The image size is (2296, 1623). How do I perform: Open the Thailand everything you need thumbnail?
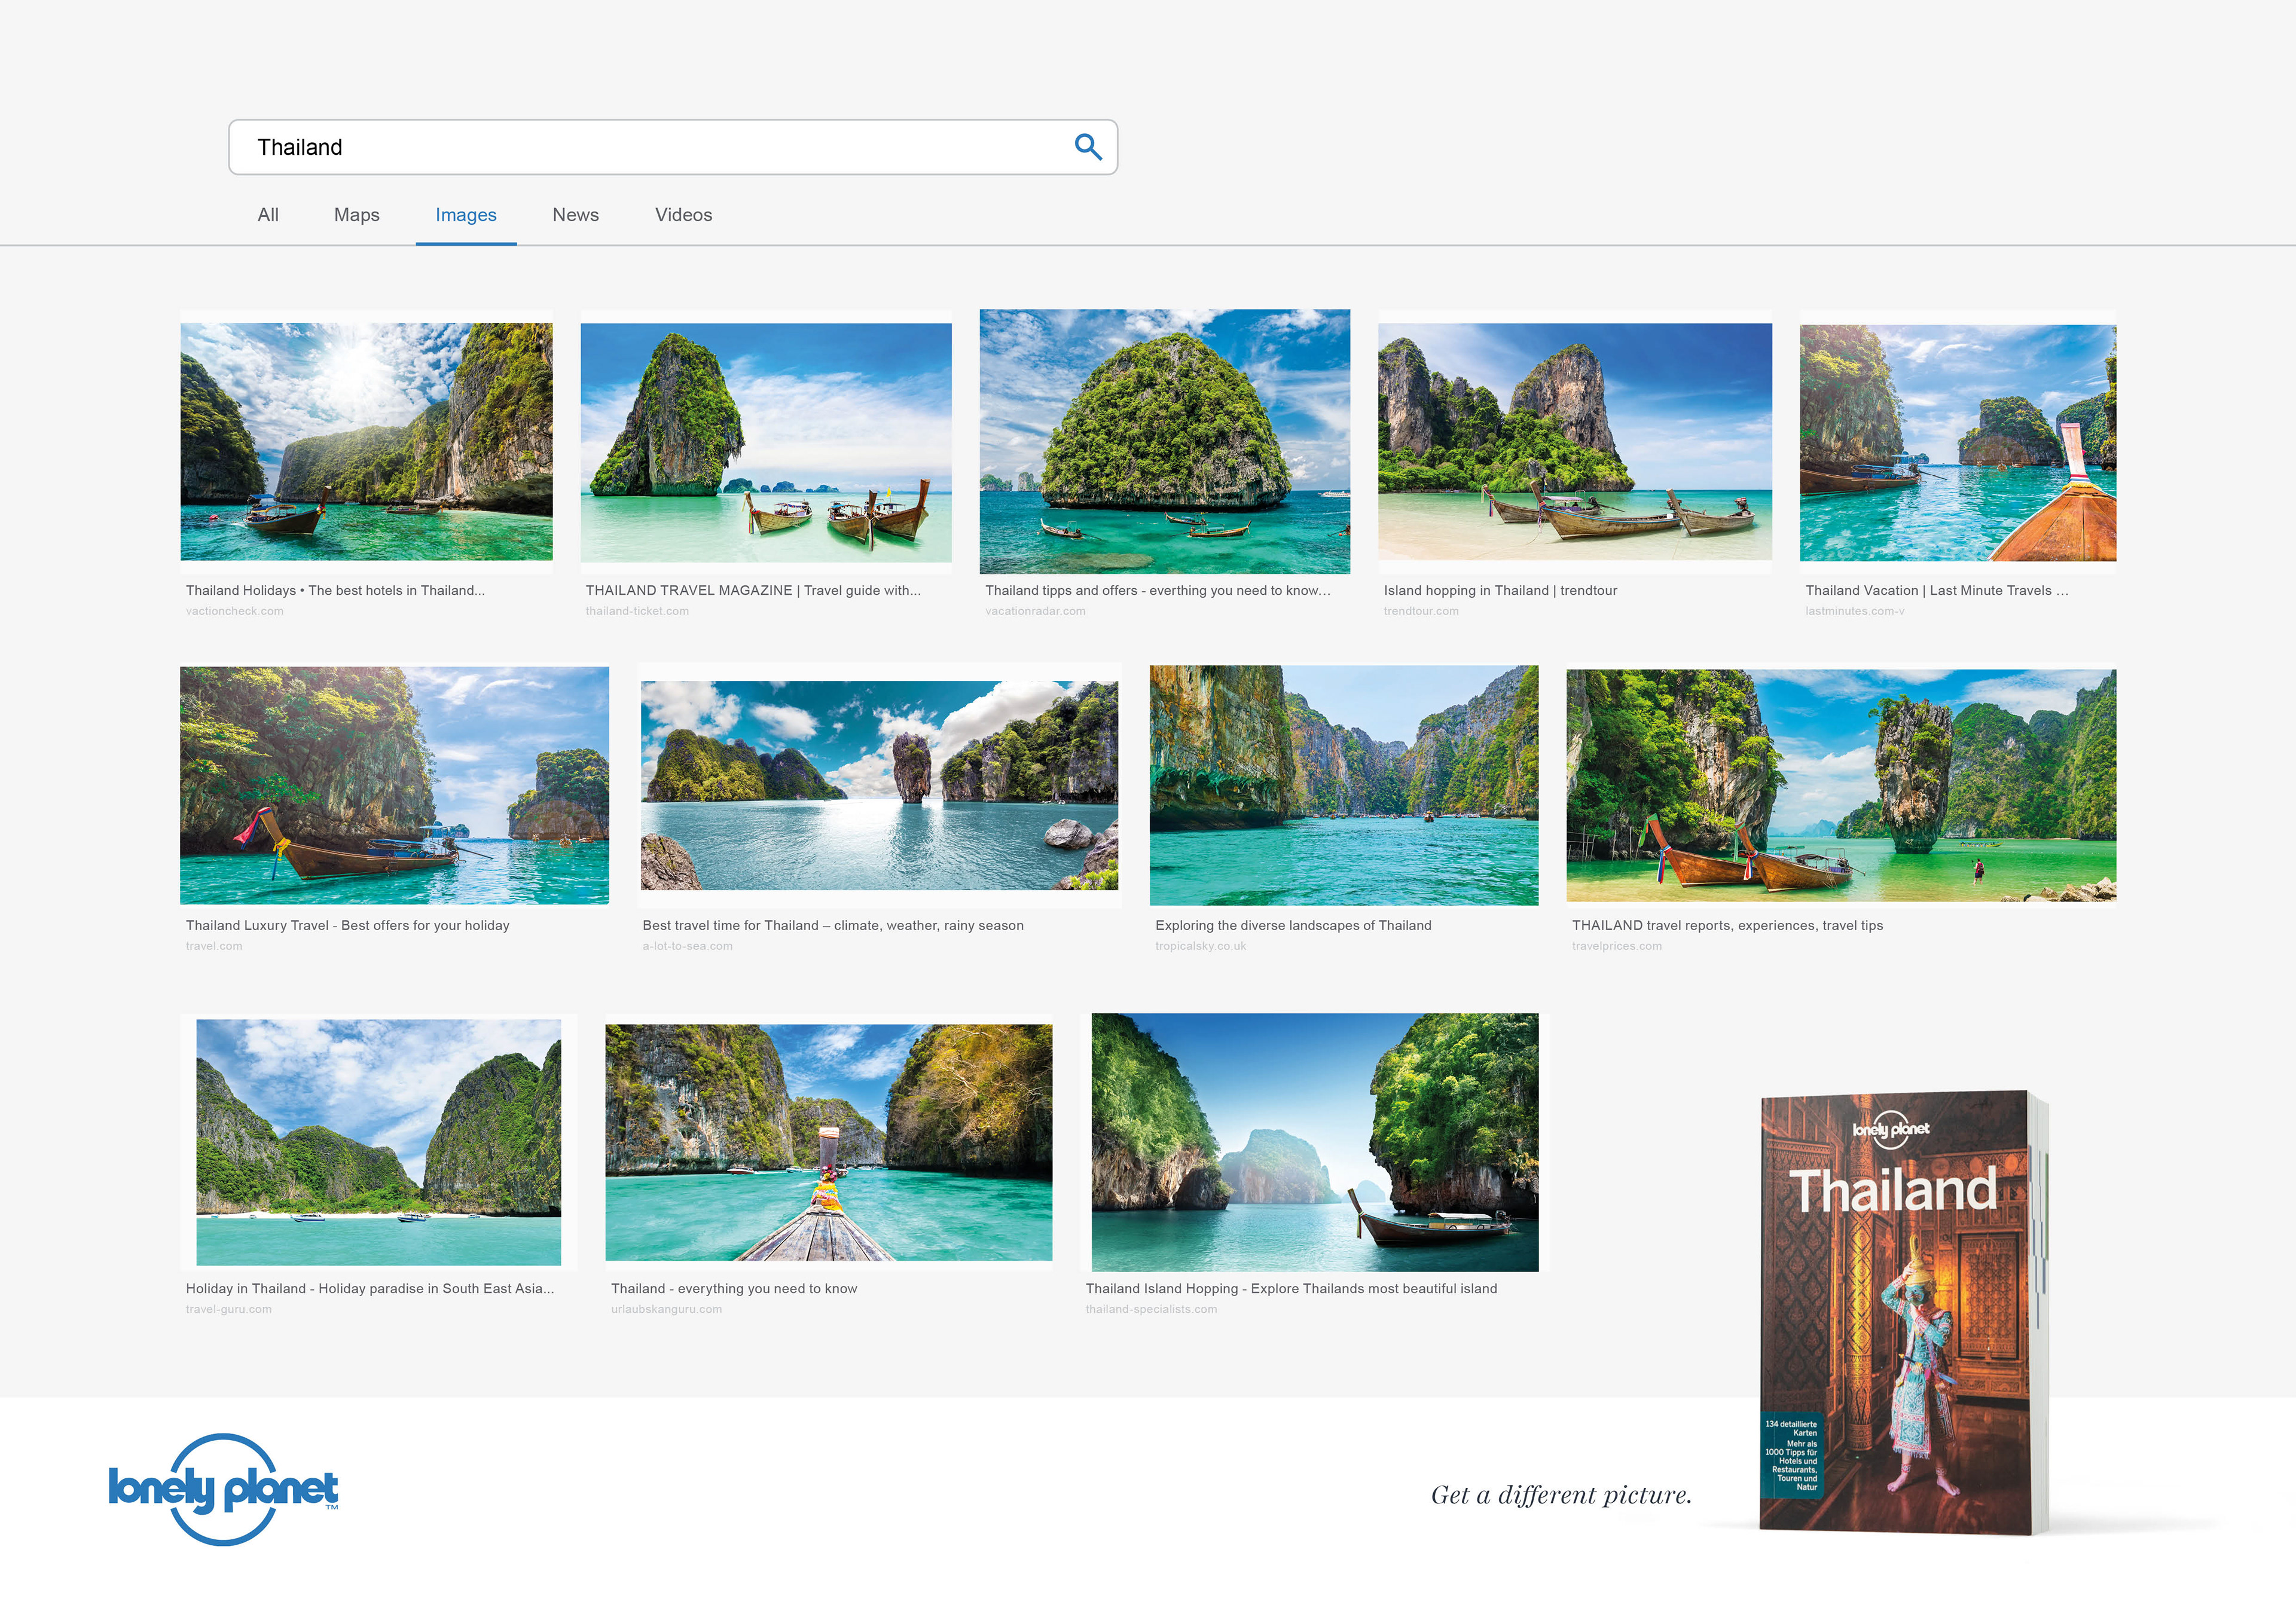click(829, 1142)
